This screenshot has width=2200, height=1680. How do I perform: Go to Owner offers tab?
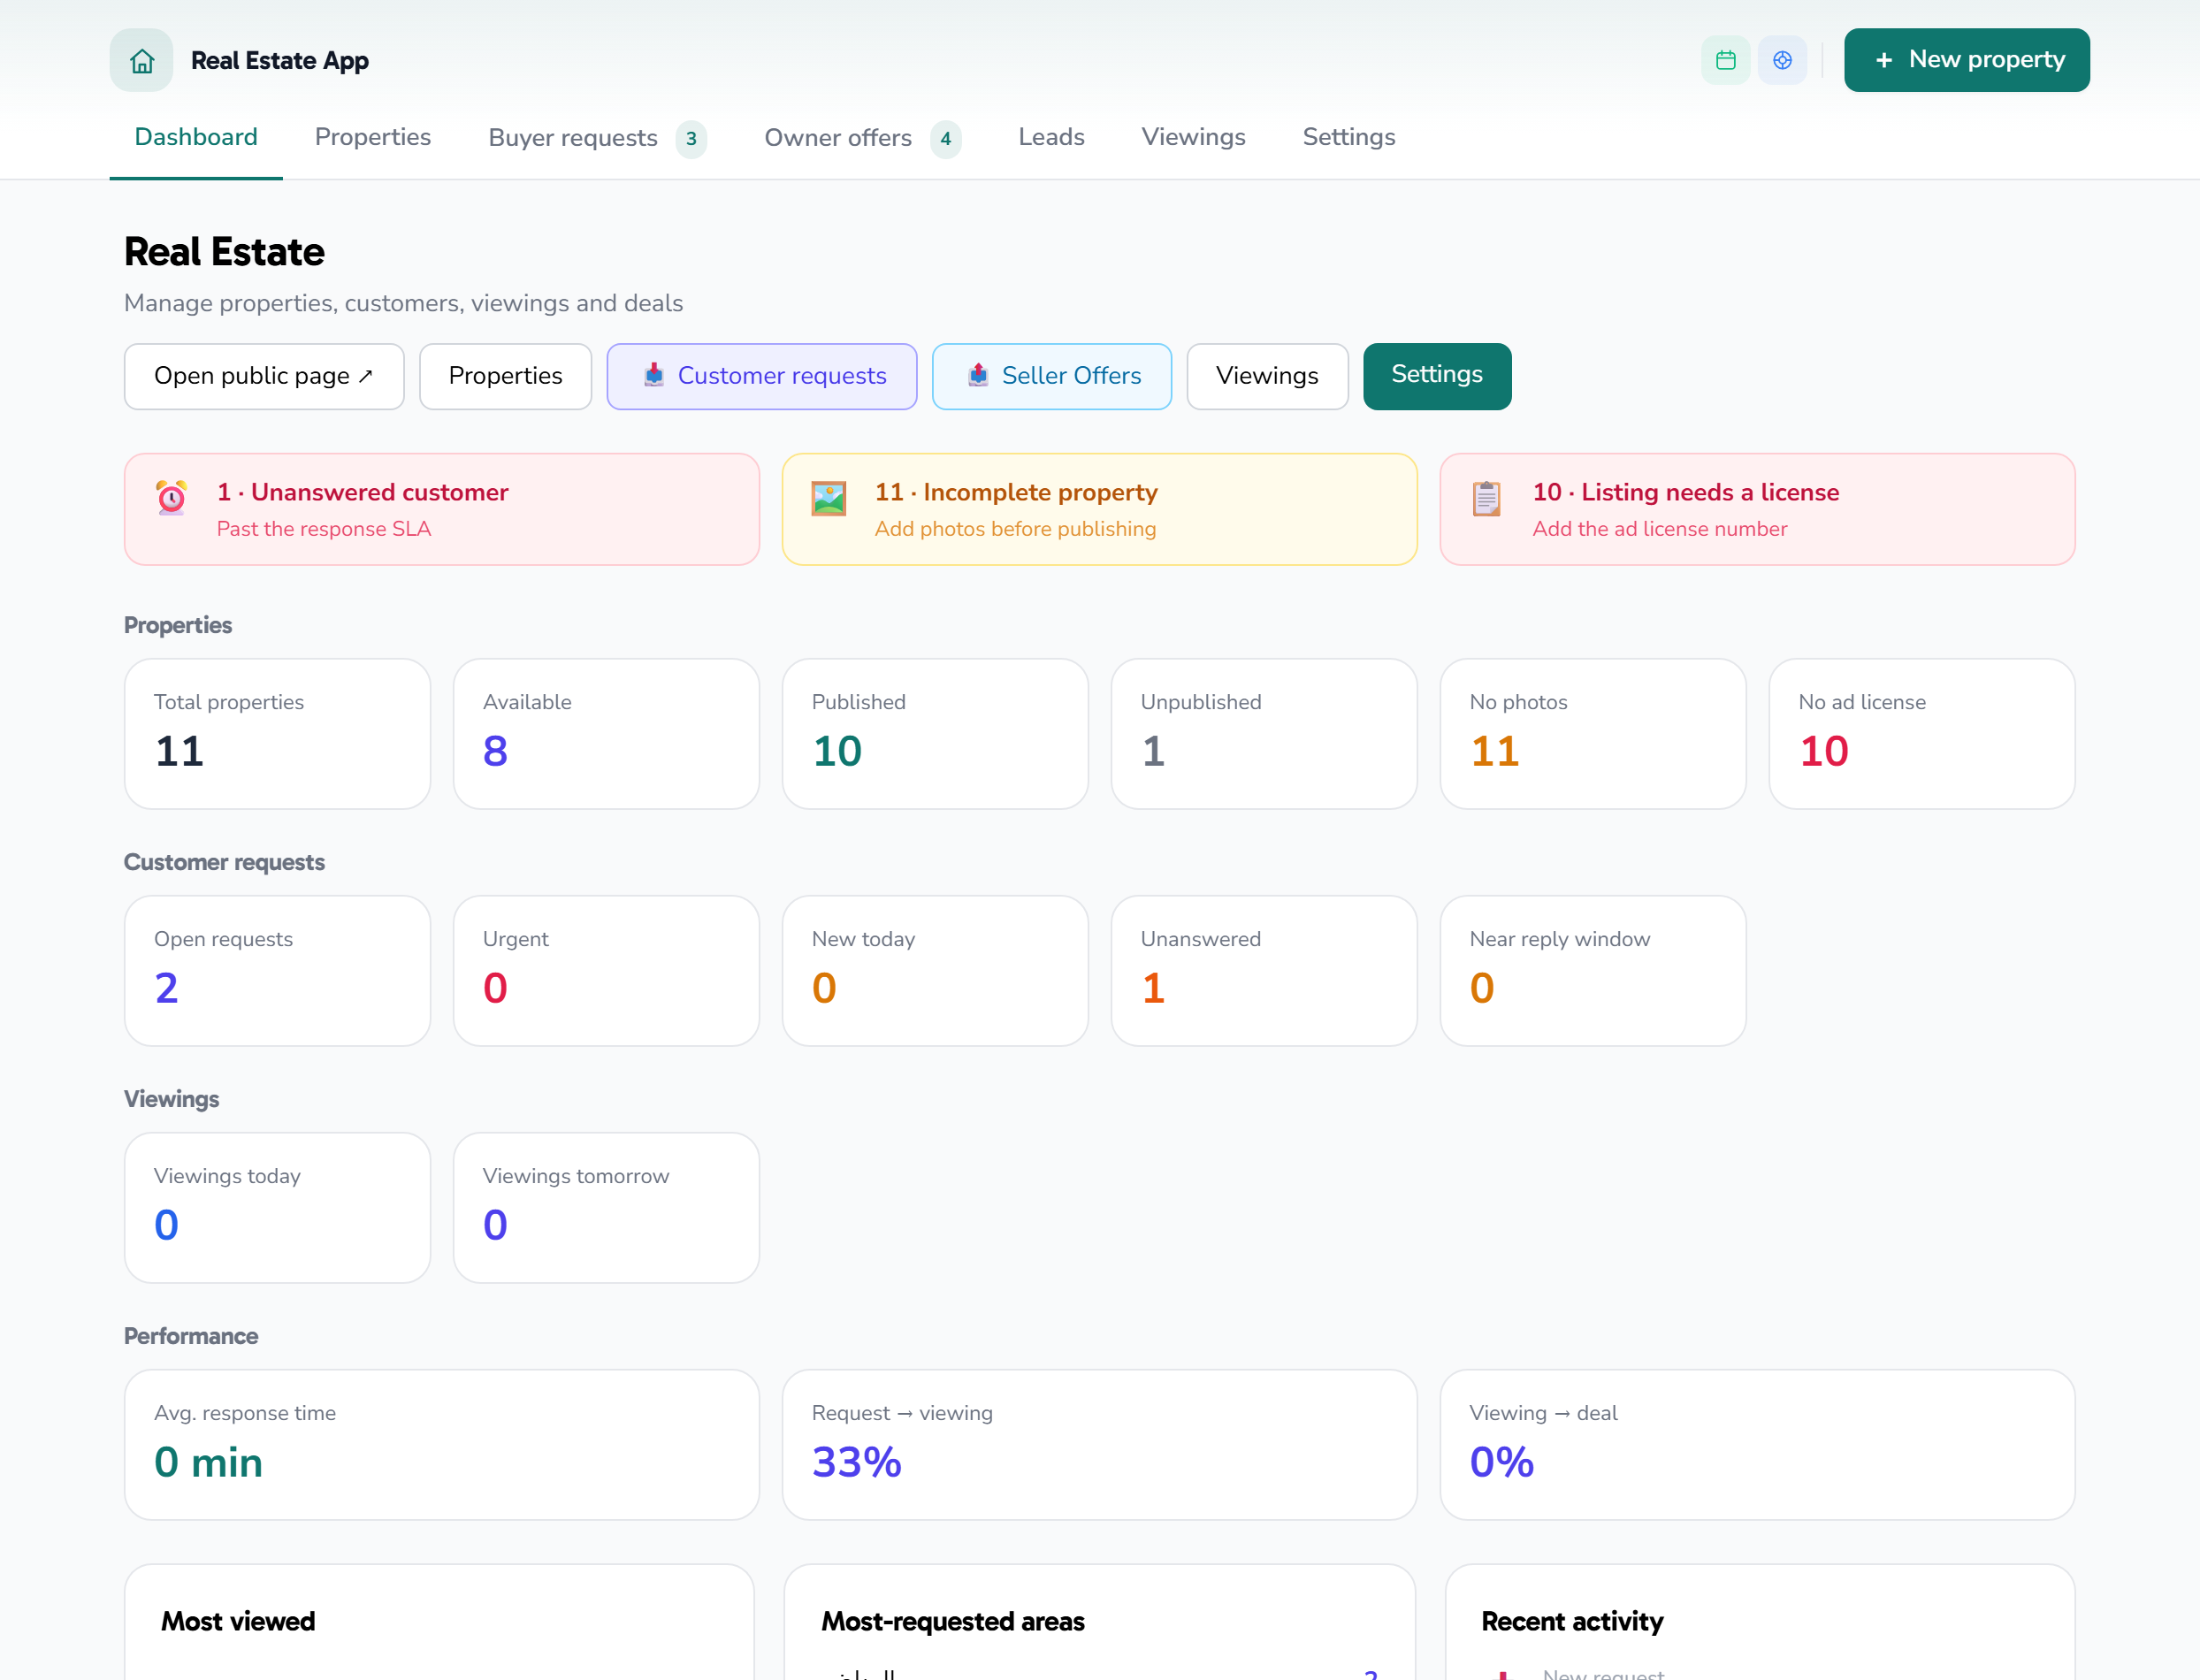click(x=862, y=138)
